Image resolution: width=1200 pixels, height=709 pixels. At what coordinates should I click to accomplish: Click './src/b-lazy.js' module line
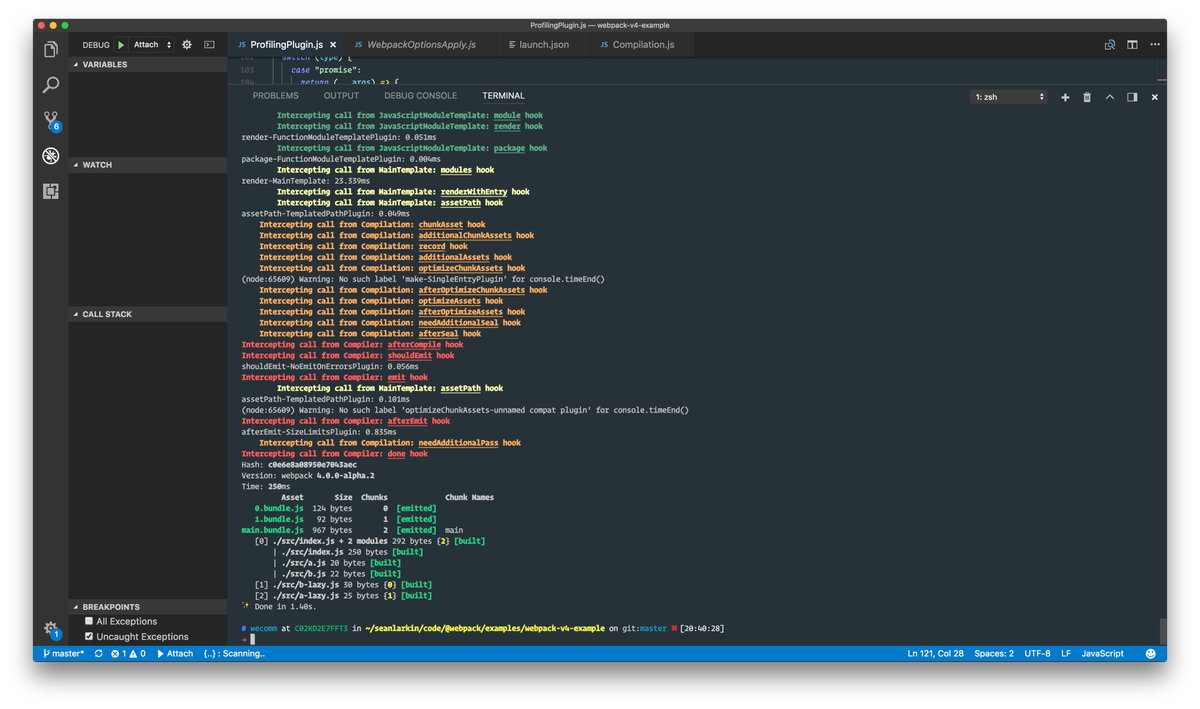pyautogui.click(x=343, y=584)
